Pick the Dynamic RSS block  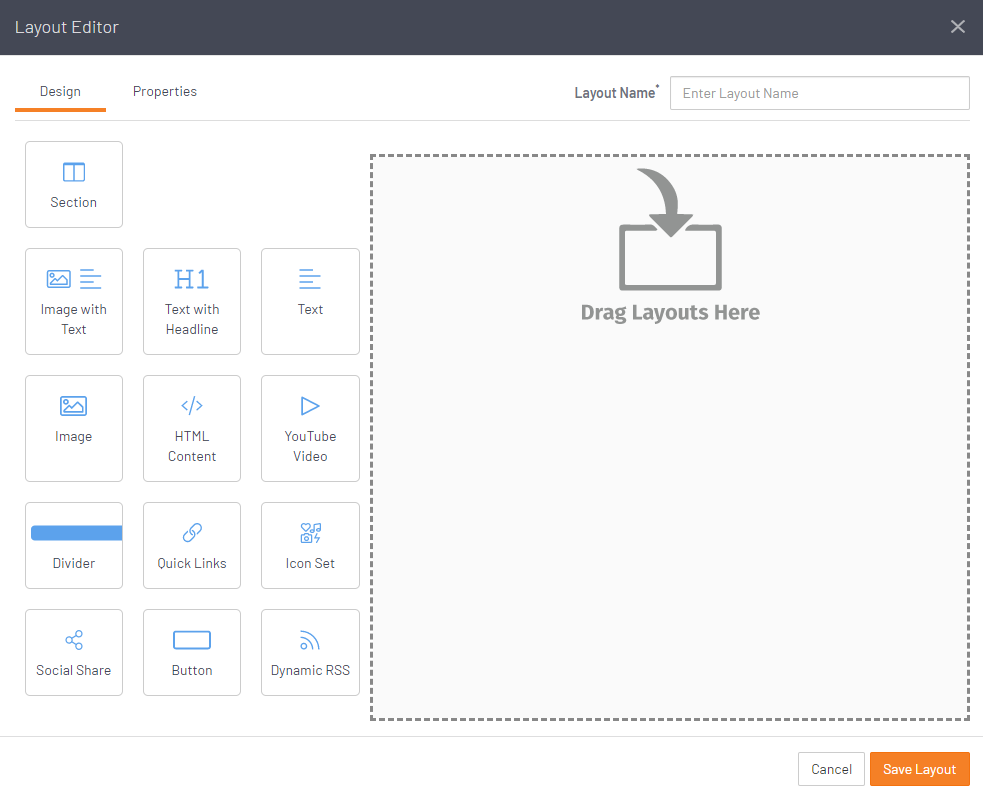pos(310,652)
